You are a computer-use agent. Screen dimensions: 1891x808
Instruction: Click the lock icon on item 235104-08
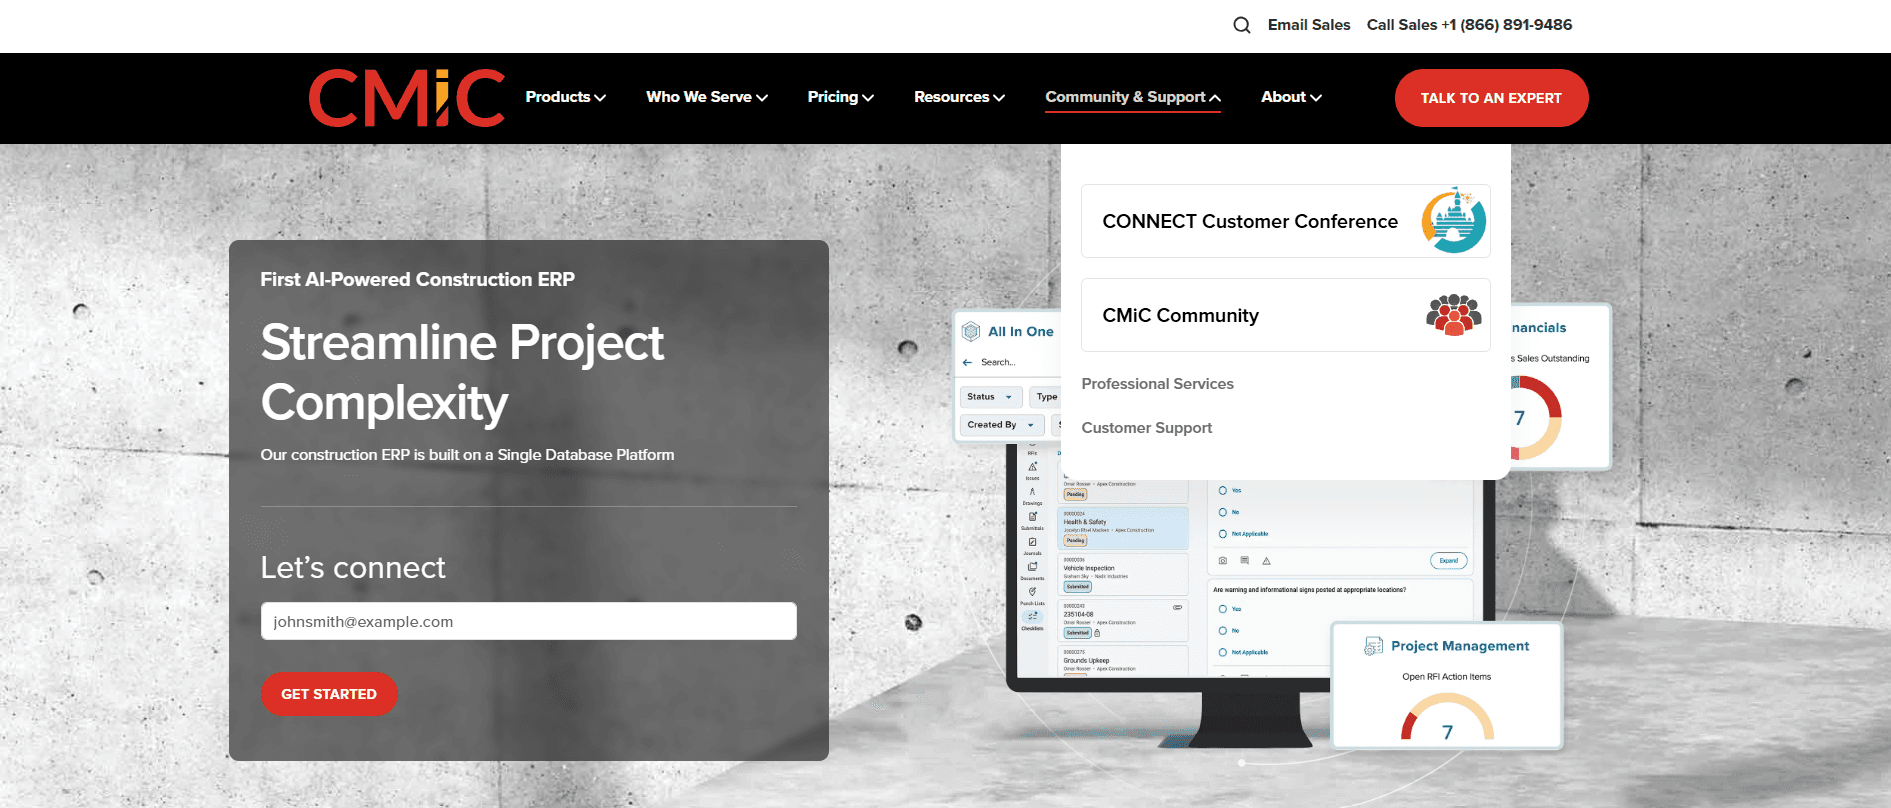(1097, 633)
